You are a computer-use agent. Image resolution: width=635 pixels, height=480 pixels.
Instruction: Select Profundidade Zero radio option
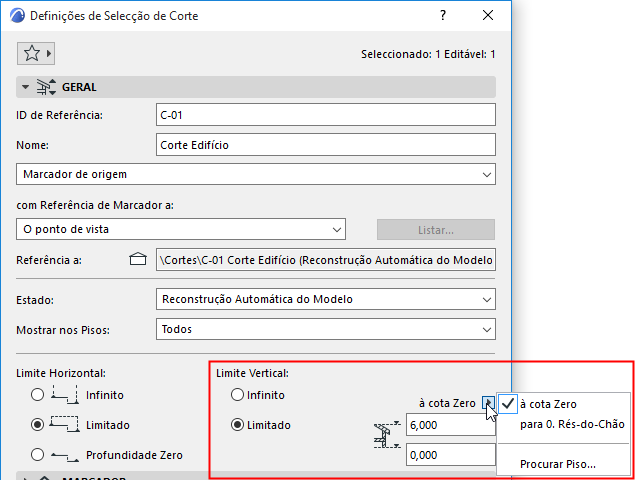[38, 454]
